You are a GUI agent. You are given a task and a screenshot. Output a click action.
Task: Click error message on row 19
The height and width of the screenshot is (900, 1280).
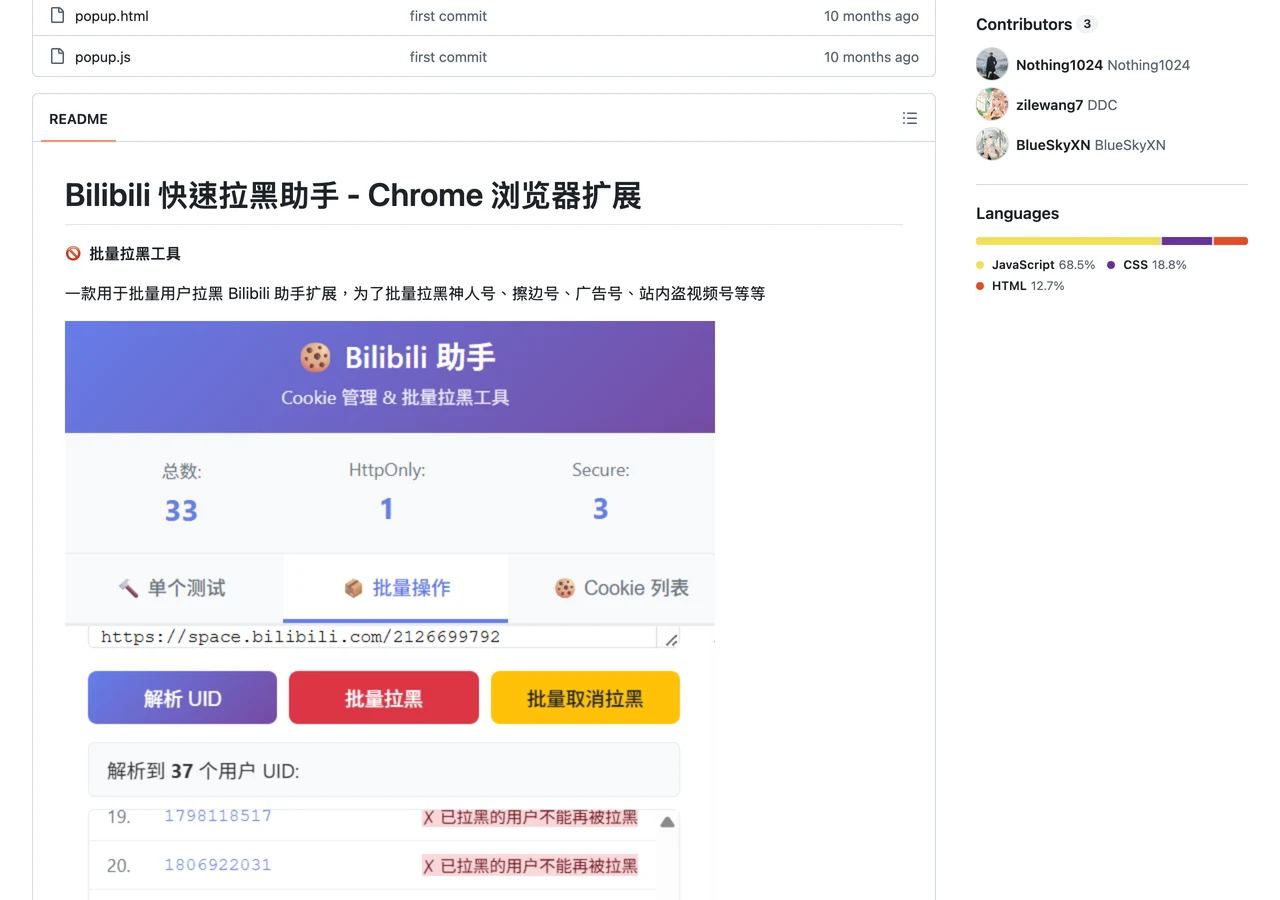tap(530, 817)
